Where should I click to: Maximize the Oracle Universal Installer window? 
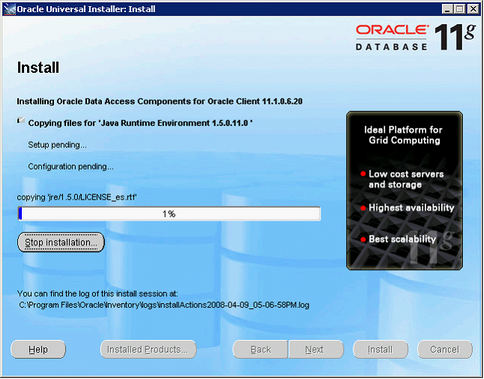460,9
